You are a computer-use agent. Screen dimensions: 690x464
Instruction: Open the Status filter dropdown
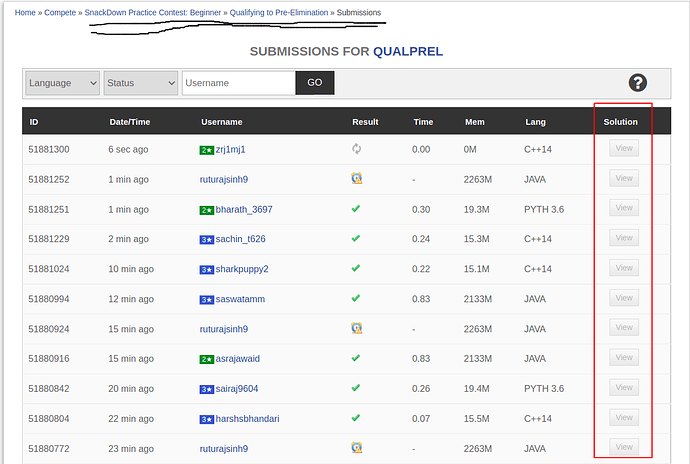pos(141,83)
